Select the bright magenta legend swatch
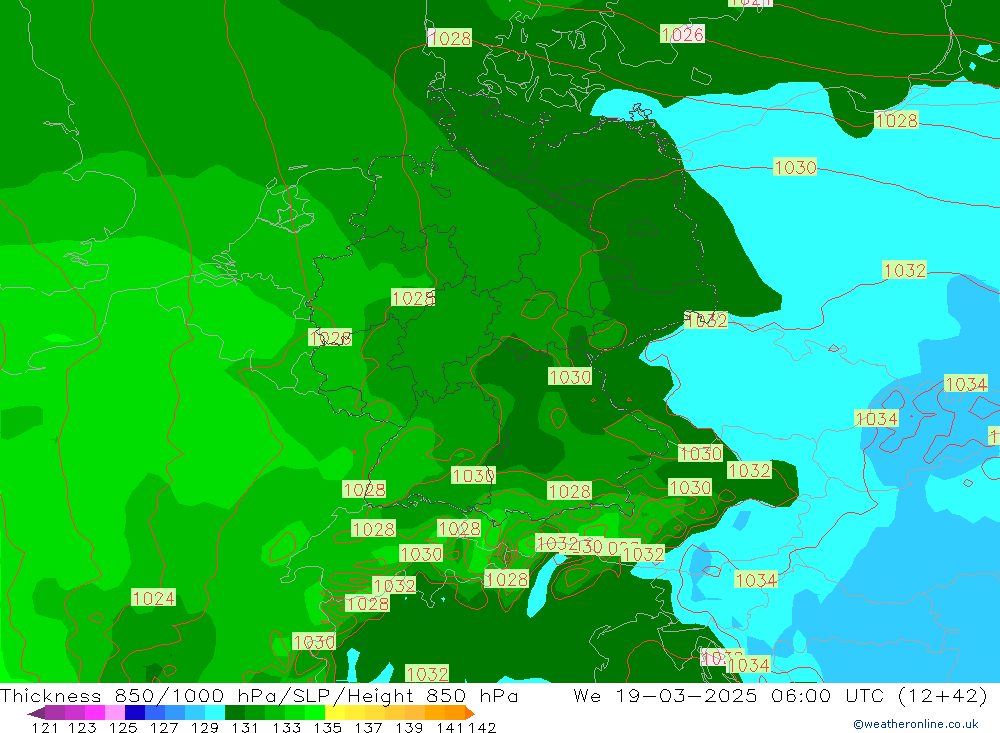This screenshot has width=1000, height=733. click(94, 712)
